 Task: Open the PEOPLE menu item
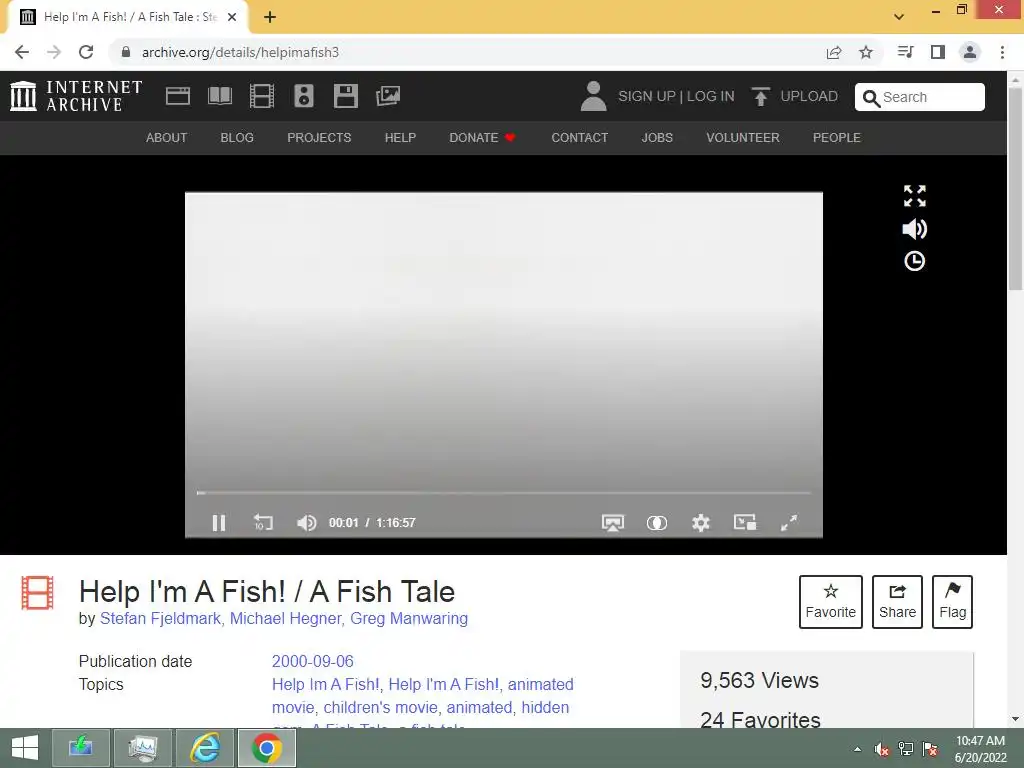point(837,138)
